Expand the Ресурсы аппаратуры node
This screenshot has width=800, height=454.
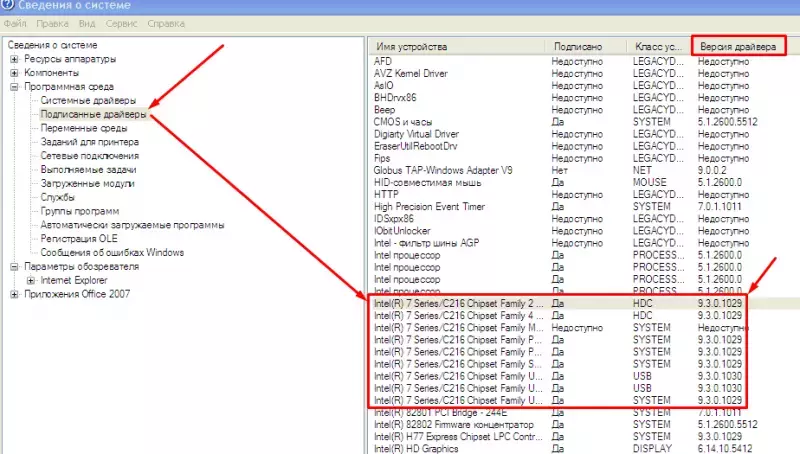(14, 59)
